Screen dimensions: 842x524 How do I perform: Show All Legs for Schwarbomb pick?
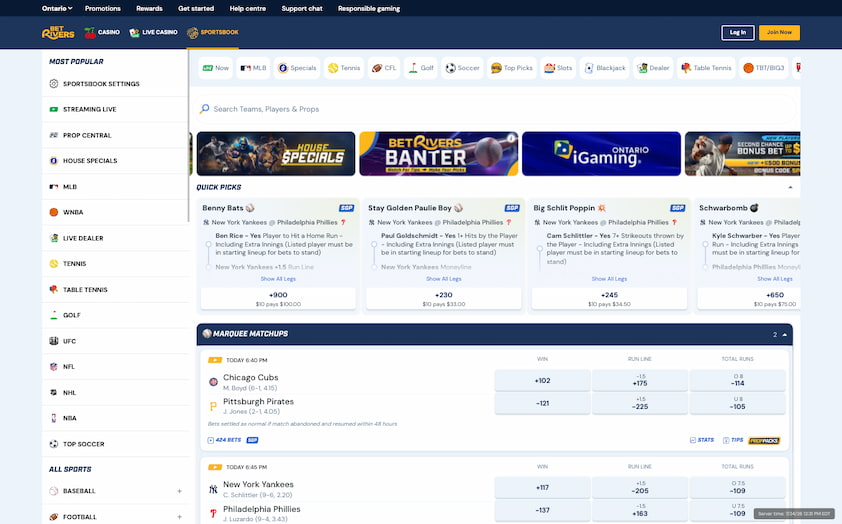tap(775, 279)
